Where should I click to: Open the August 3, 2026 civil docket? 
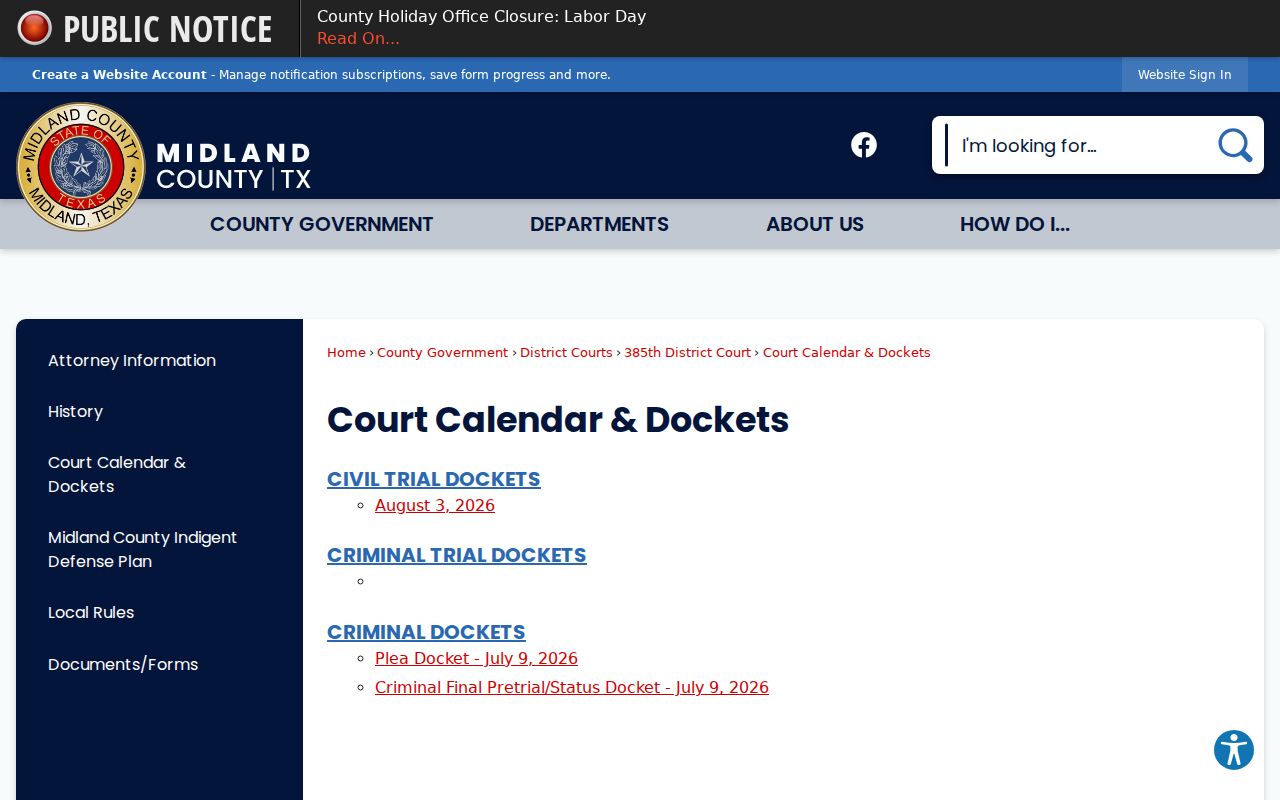[435, 506]
